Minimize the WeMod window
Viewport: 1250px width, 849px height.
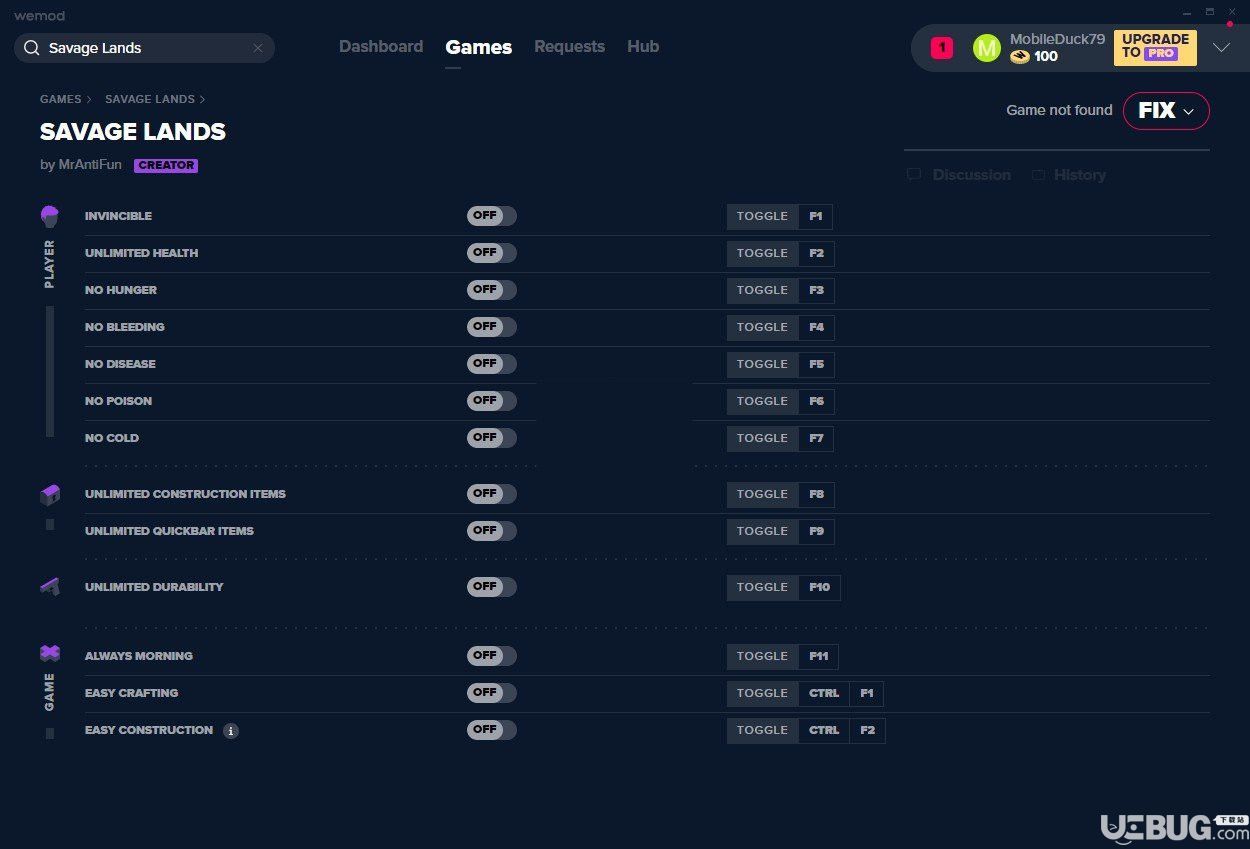click(x=1187, y=12)
